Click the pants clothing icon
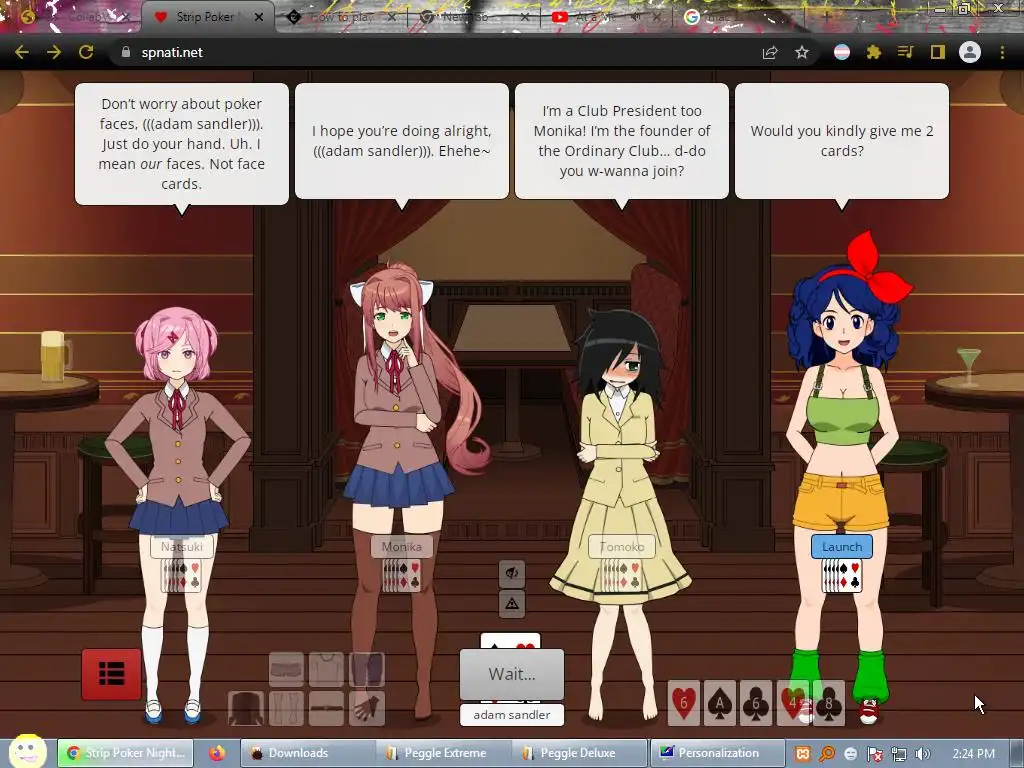This screenshot has height=768, width=1024. (286, 708)
